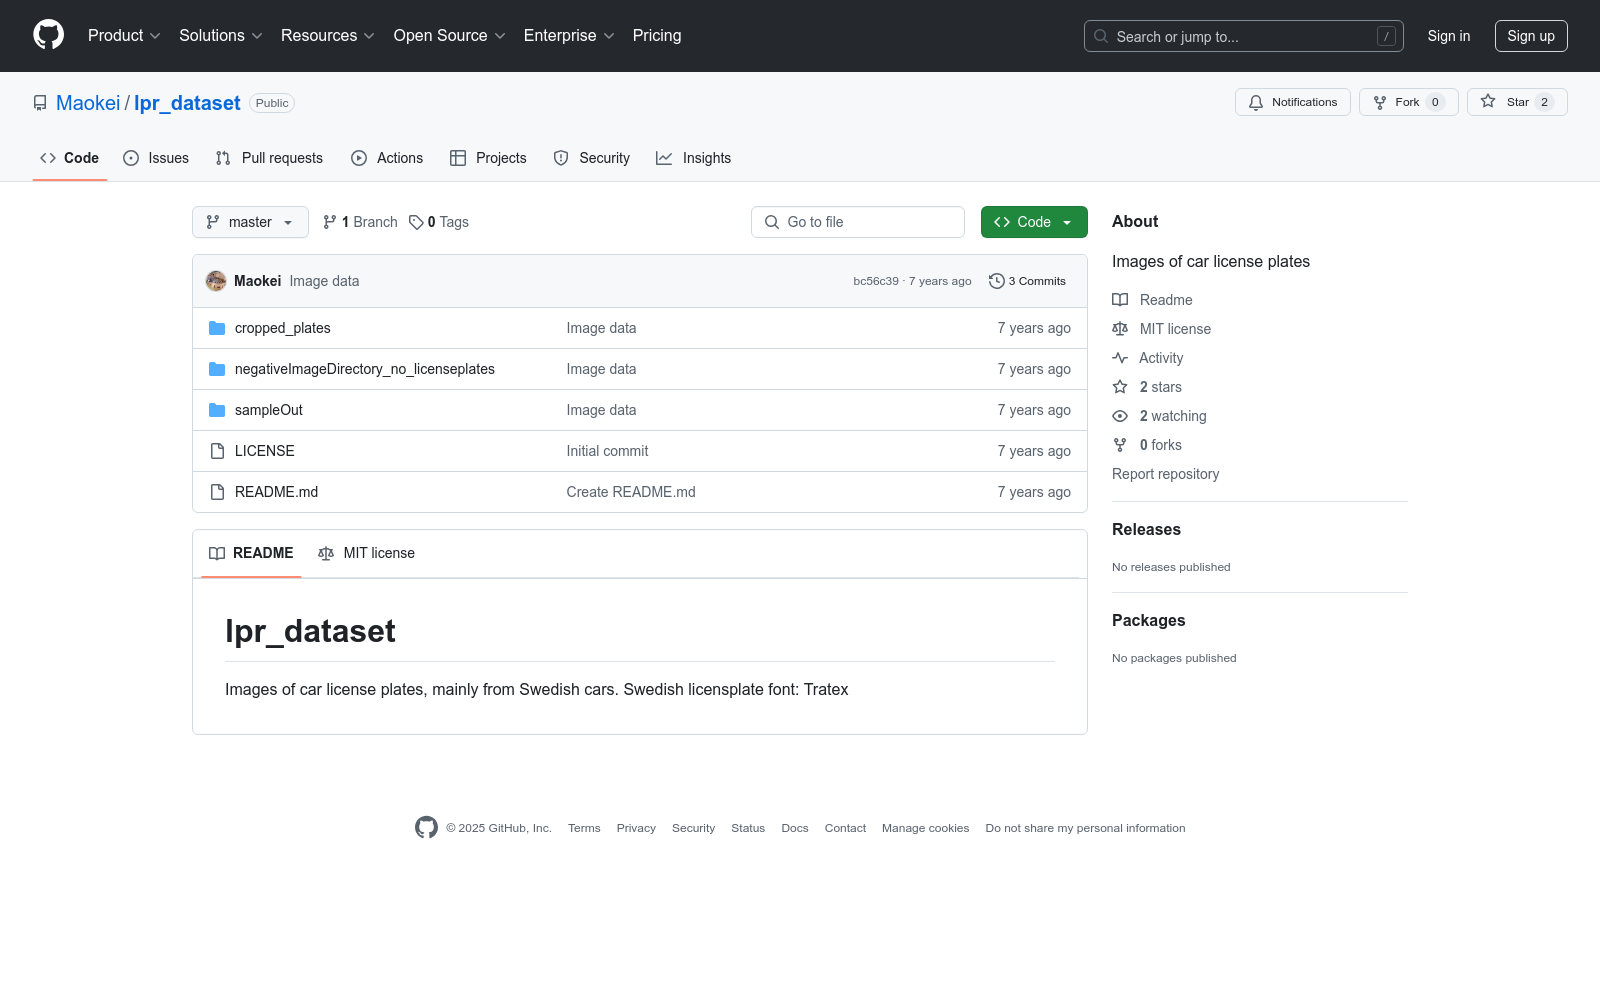Switch to the MIT license readme tab
The width and height of the screenshot is (1600, 1000).
pos(366,553)
